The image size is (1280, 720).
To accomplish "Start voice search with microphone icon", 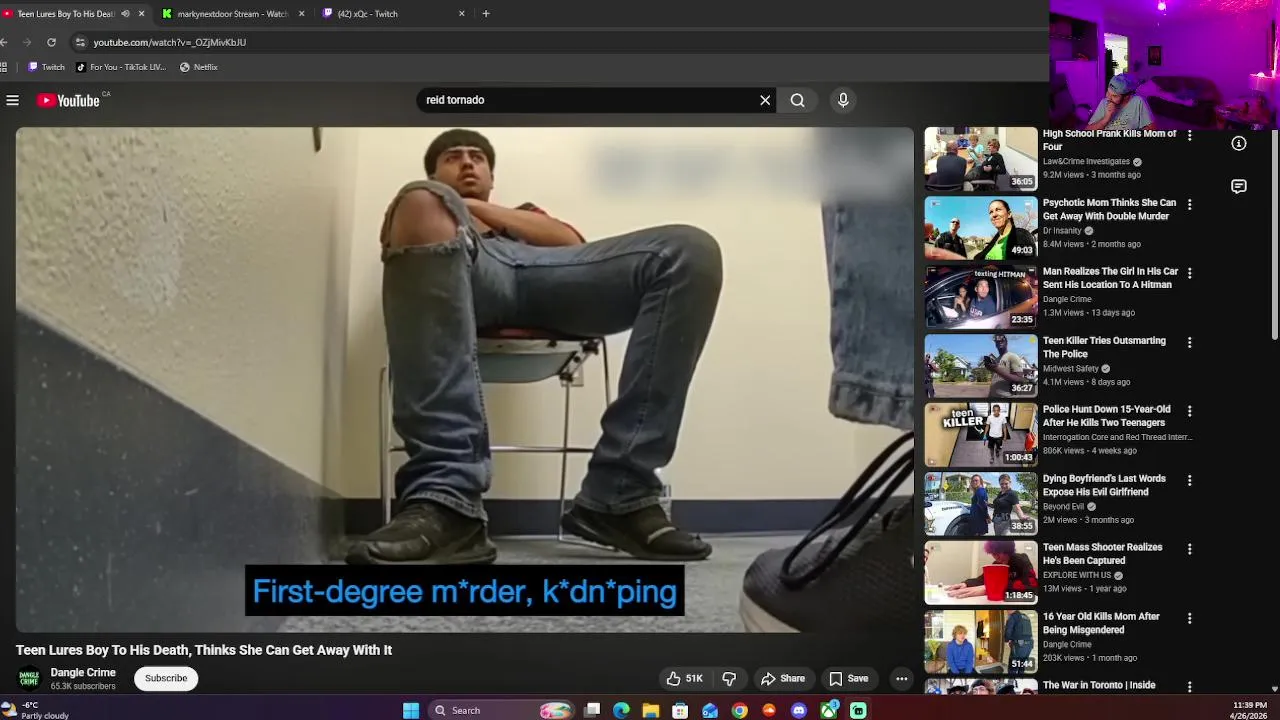I will point(843,100).
